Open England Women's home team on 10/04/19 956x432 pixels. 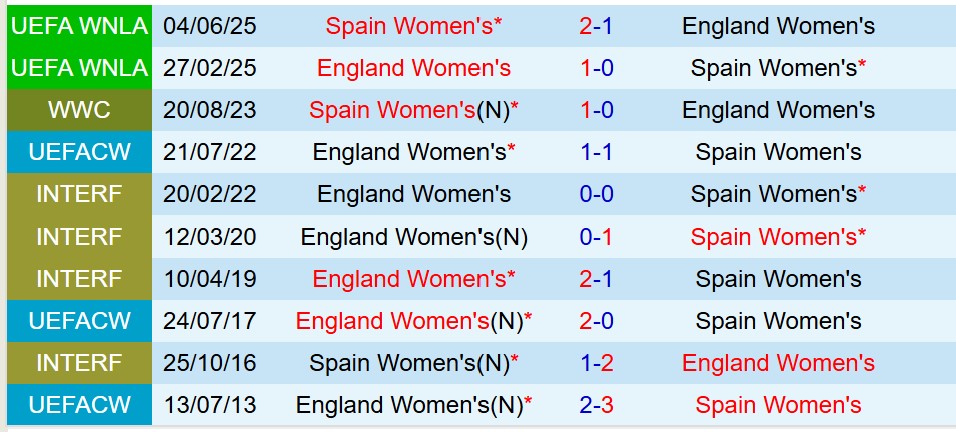(414, 279)
